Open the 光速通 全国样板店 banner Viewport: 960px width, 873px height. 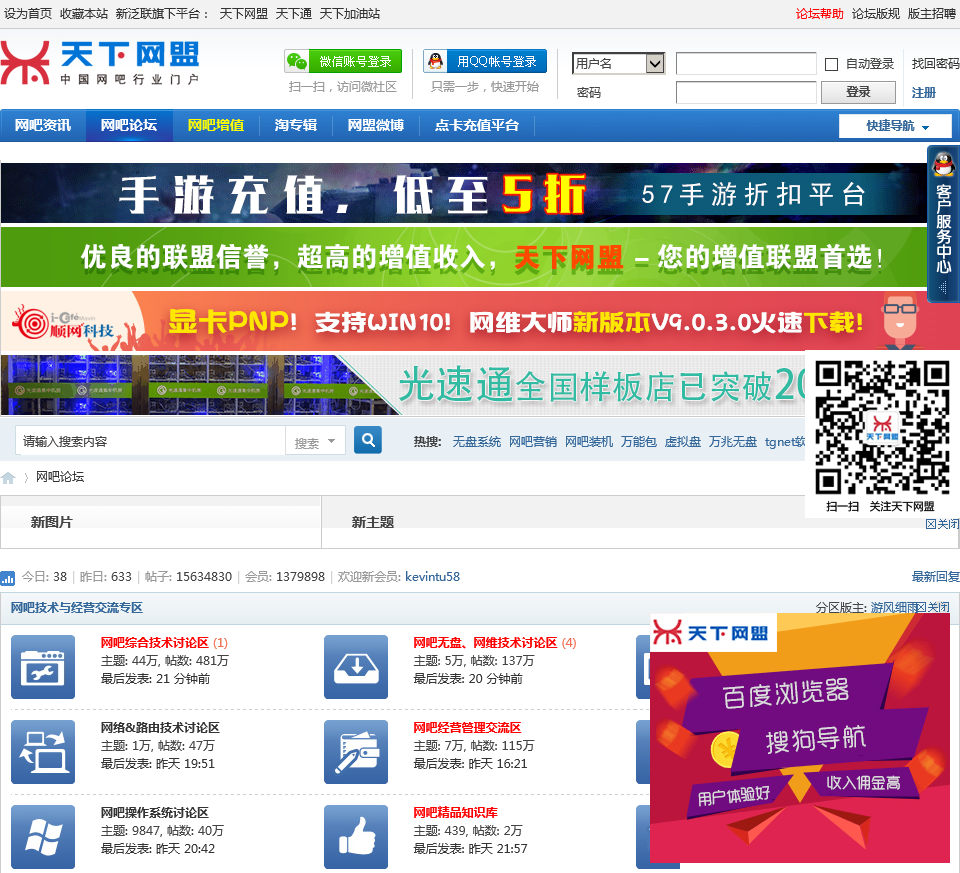coord(403,384)
